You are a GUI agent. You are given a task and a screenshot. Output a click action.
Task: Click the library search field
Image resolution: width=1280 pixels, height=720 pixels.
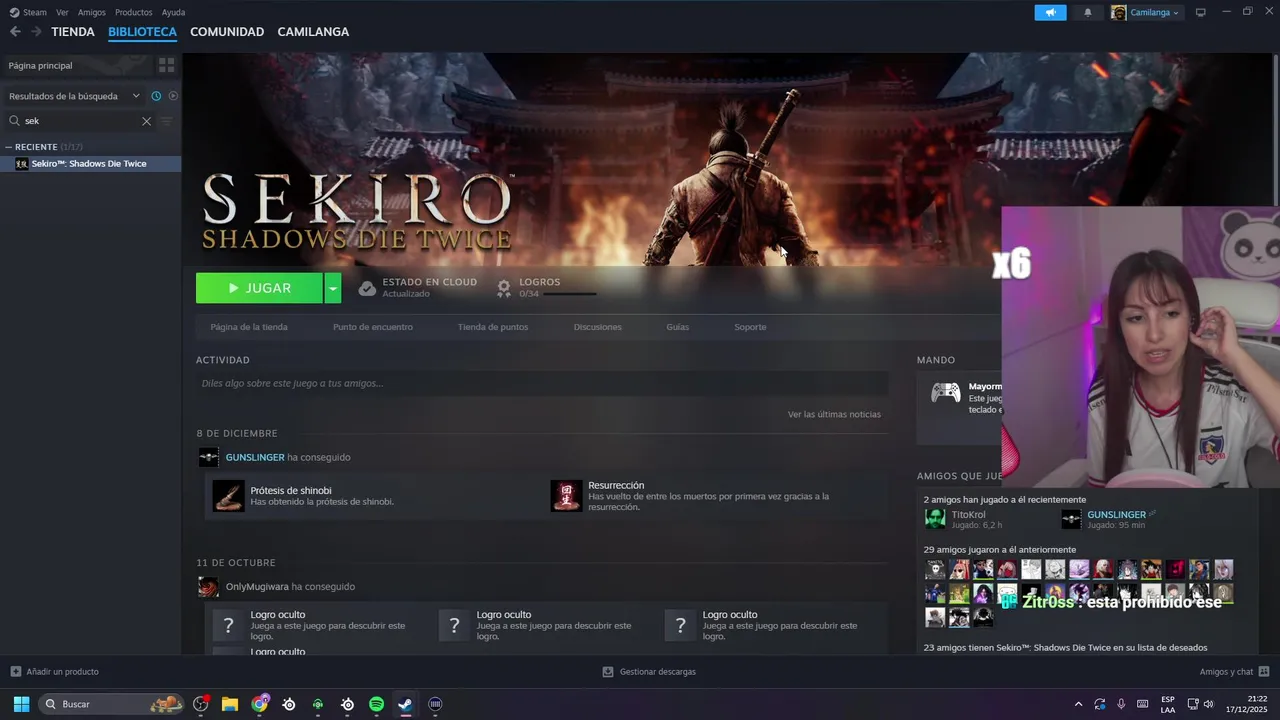pos(80,121)
